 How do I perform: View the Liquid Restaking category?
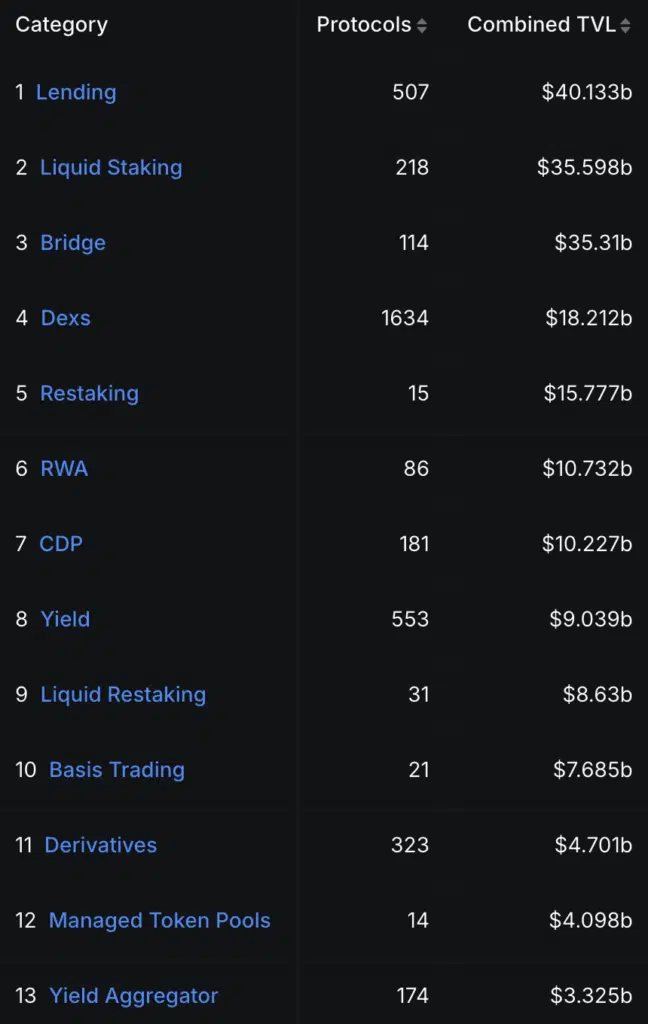tap(123, 694)
